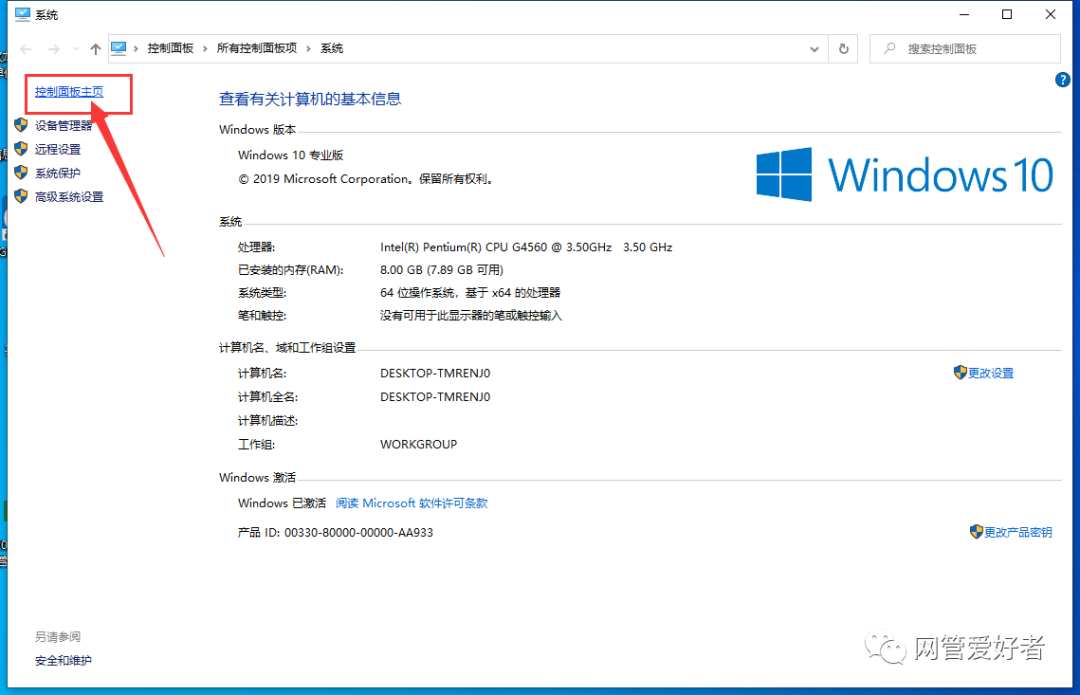Click the shield icon beside 远程设置
This screenshot has height=695, width=1080.
[21, 149]
